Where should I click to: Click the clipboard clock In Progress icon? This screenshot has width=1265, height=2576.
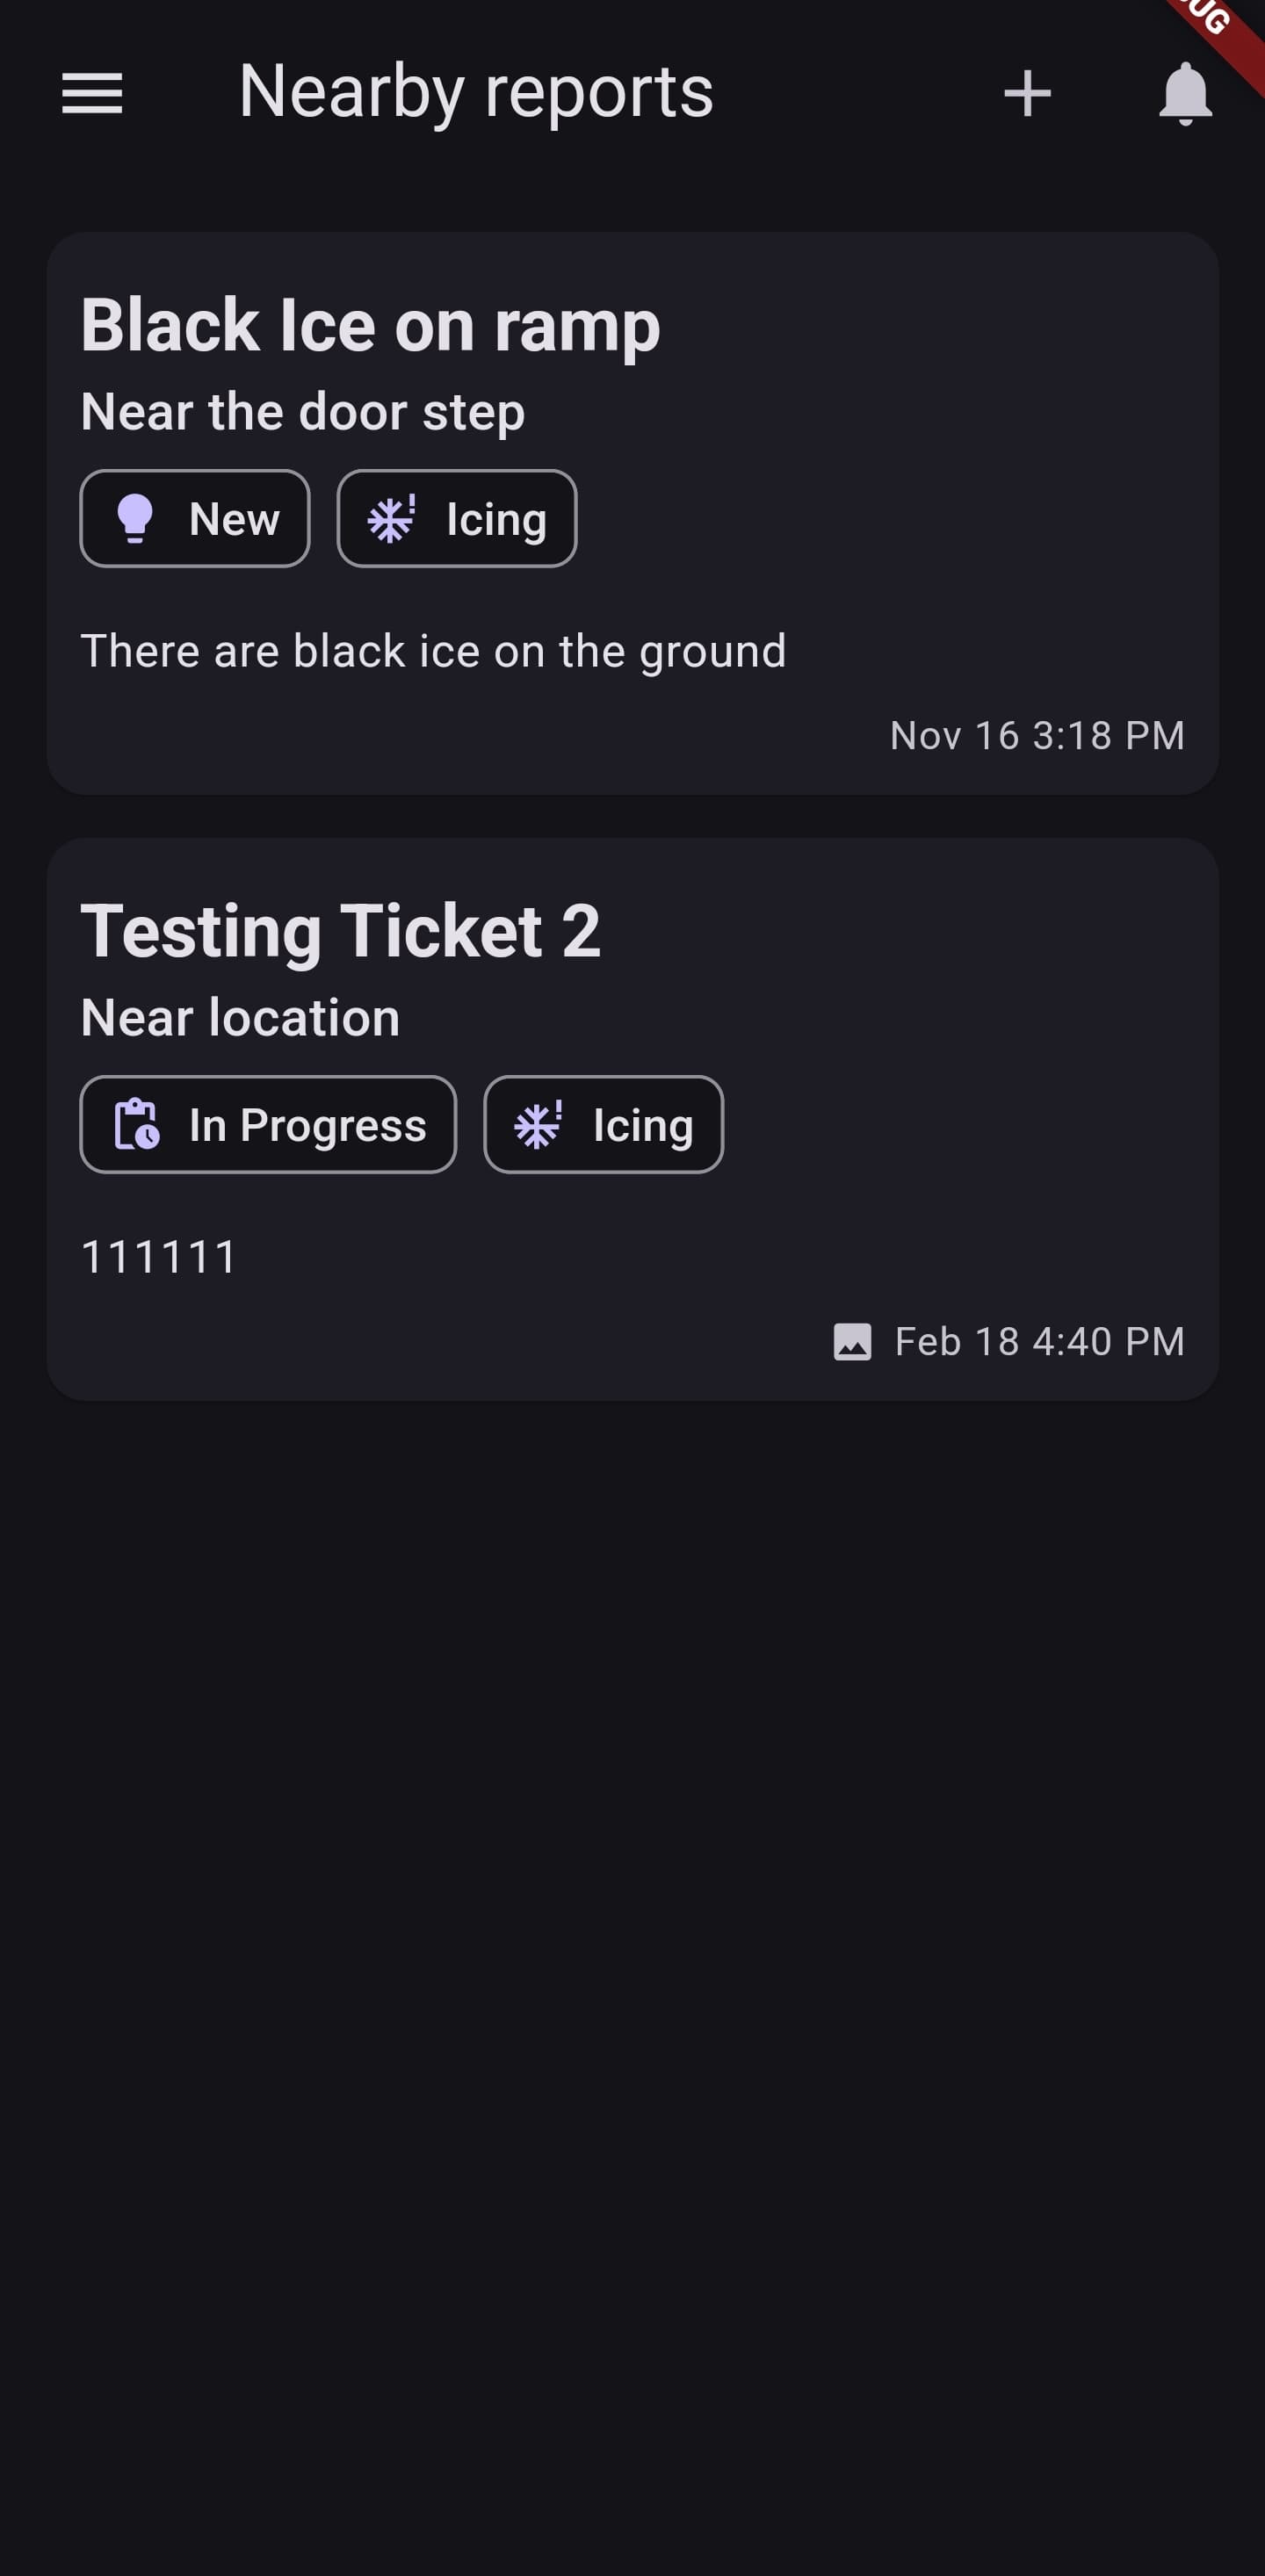tap(137, 1125)
